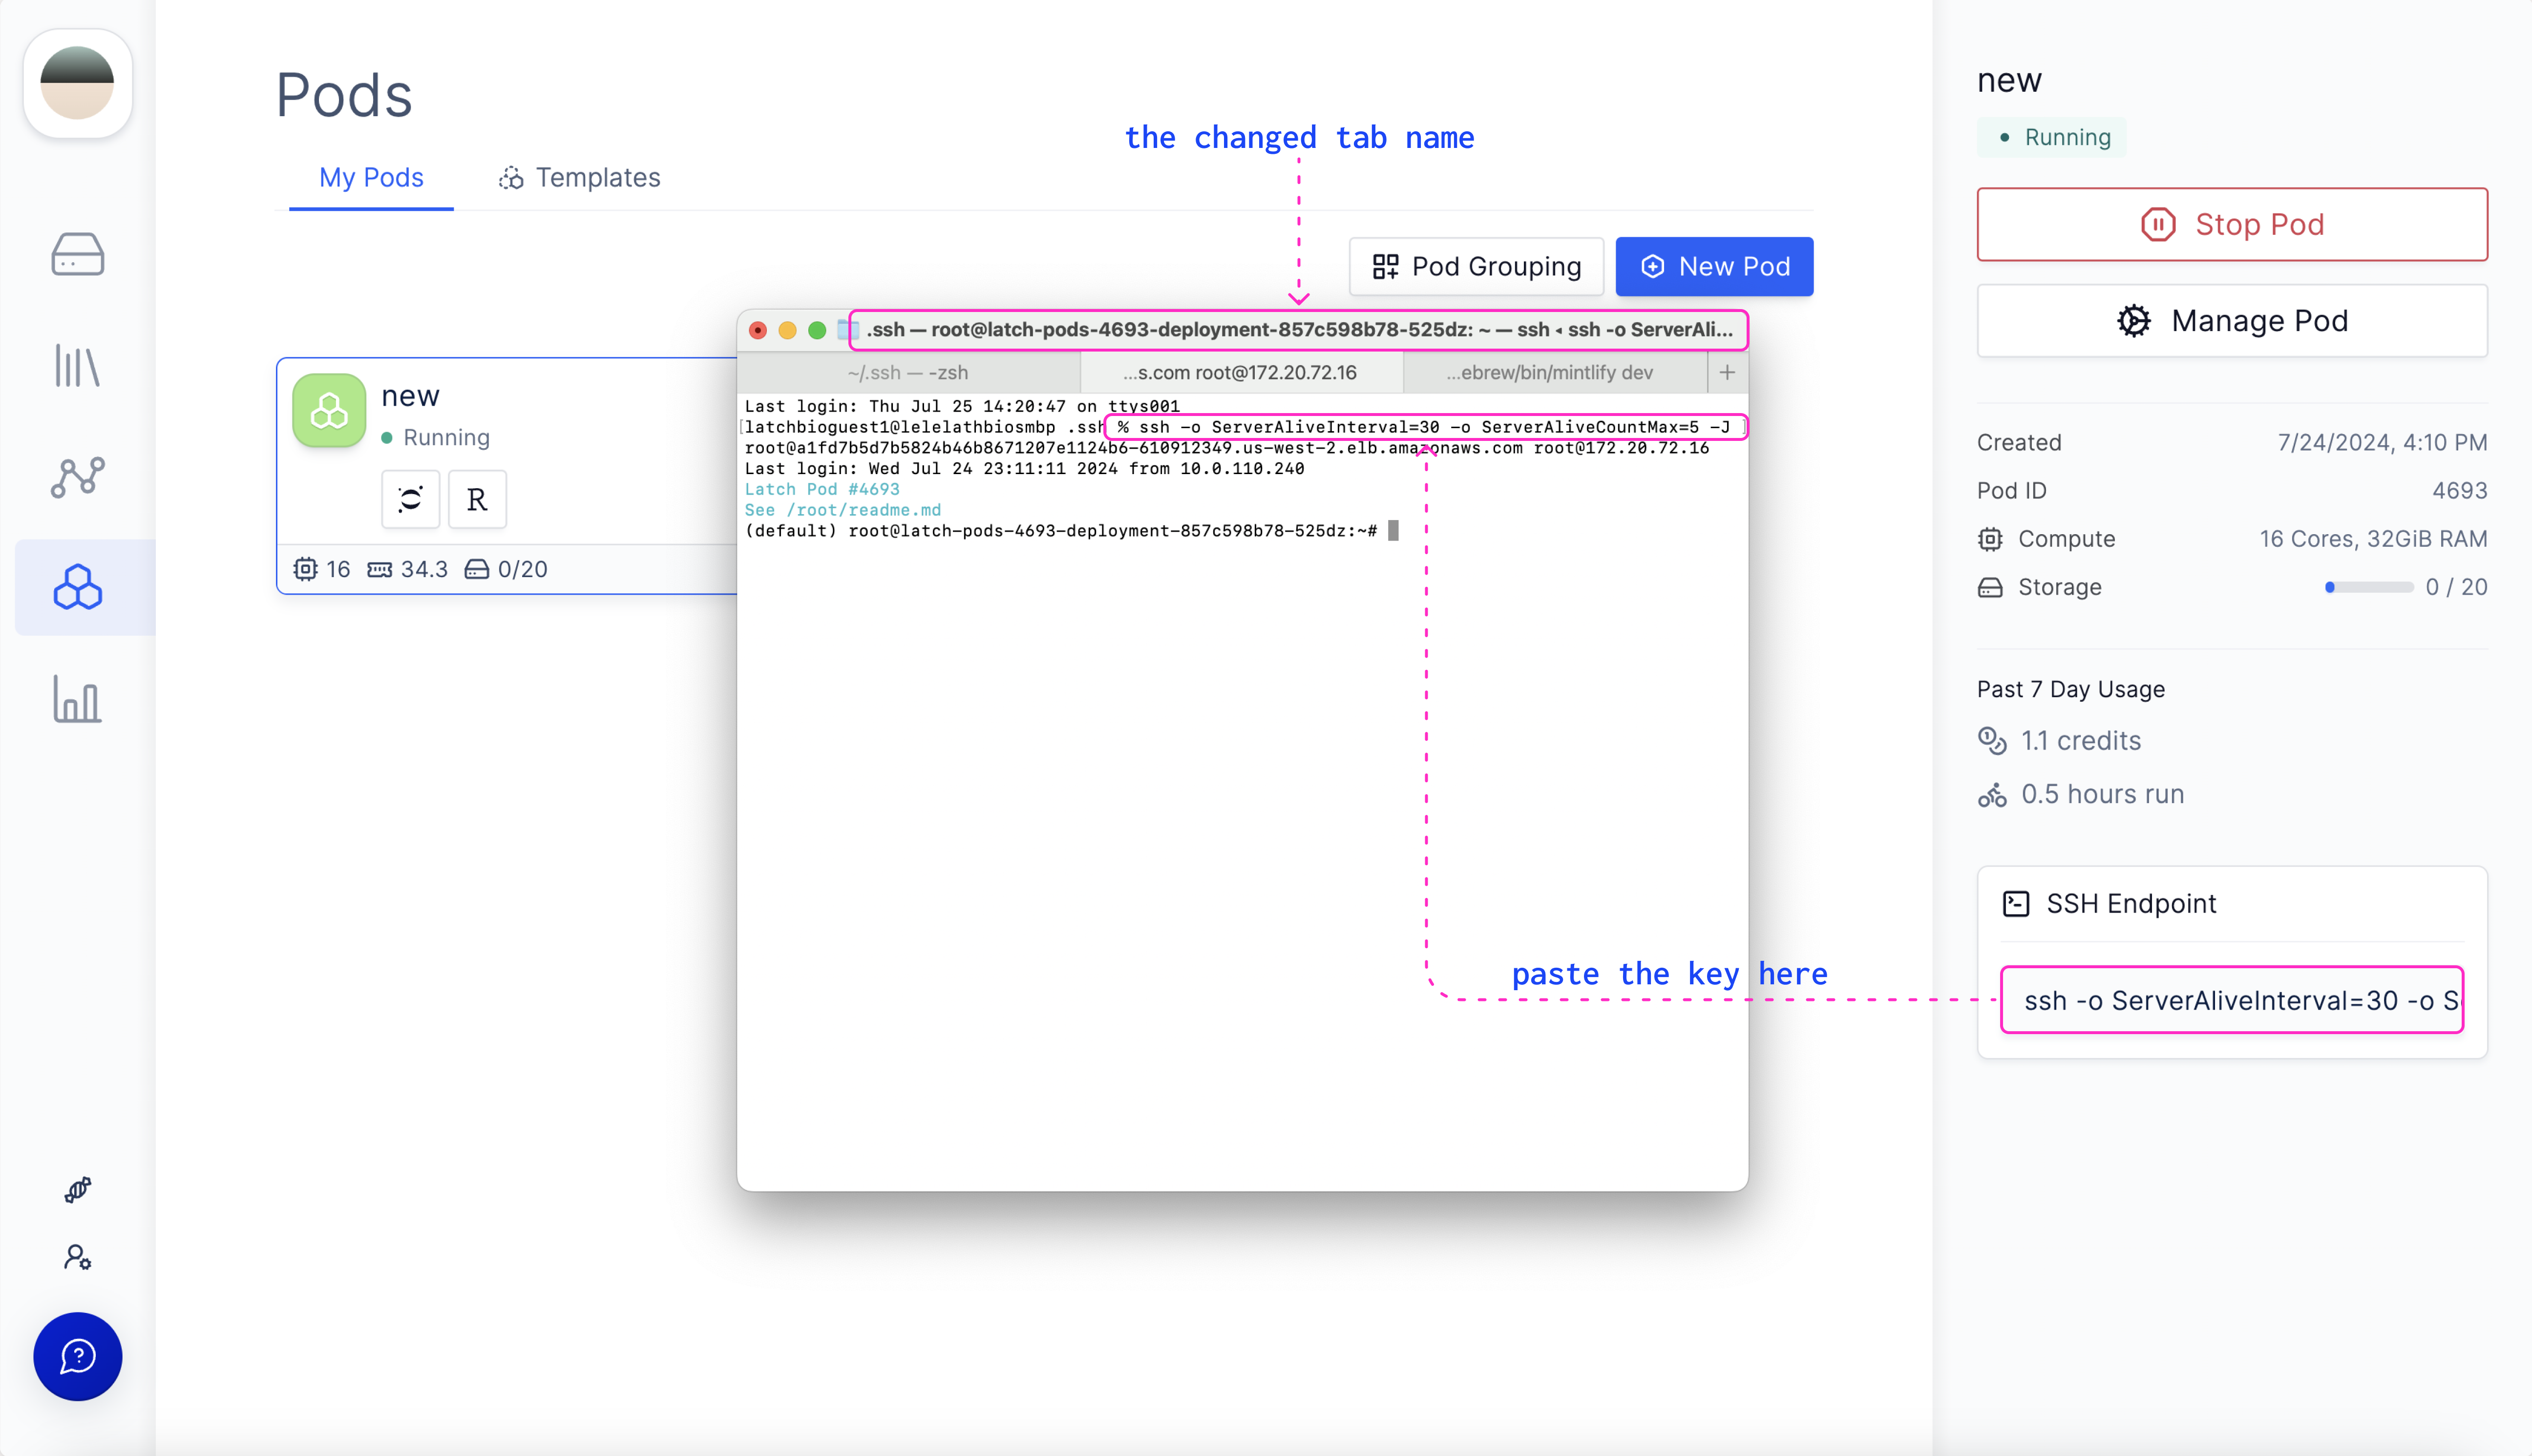Click the Pod Grouping button
Viewport: 2532px width, 1456px height.
[1476, 266]
